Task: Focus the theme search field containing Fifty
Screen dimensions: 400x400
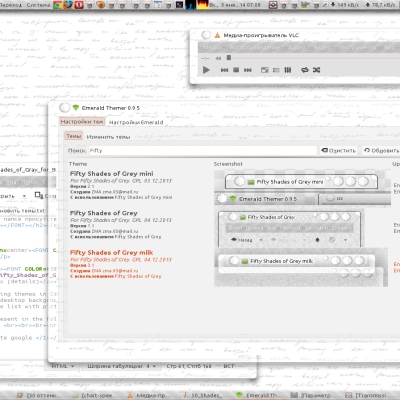Action: (x=203, y=151)
